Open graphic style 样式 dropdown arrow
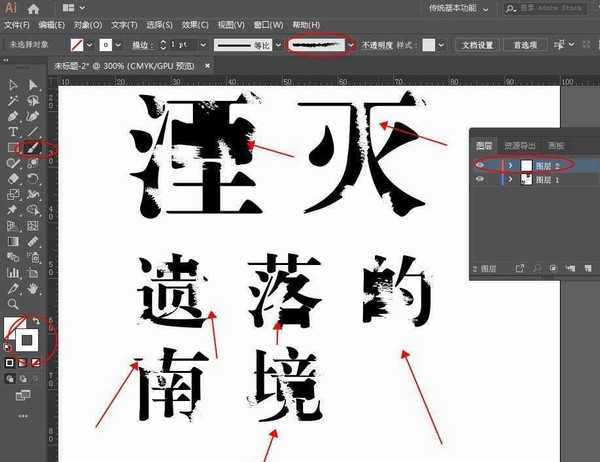Screen dimensions: 600x462 click(441, 45)
